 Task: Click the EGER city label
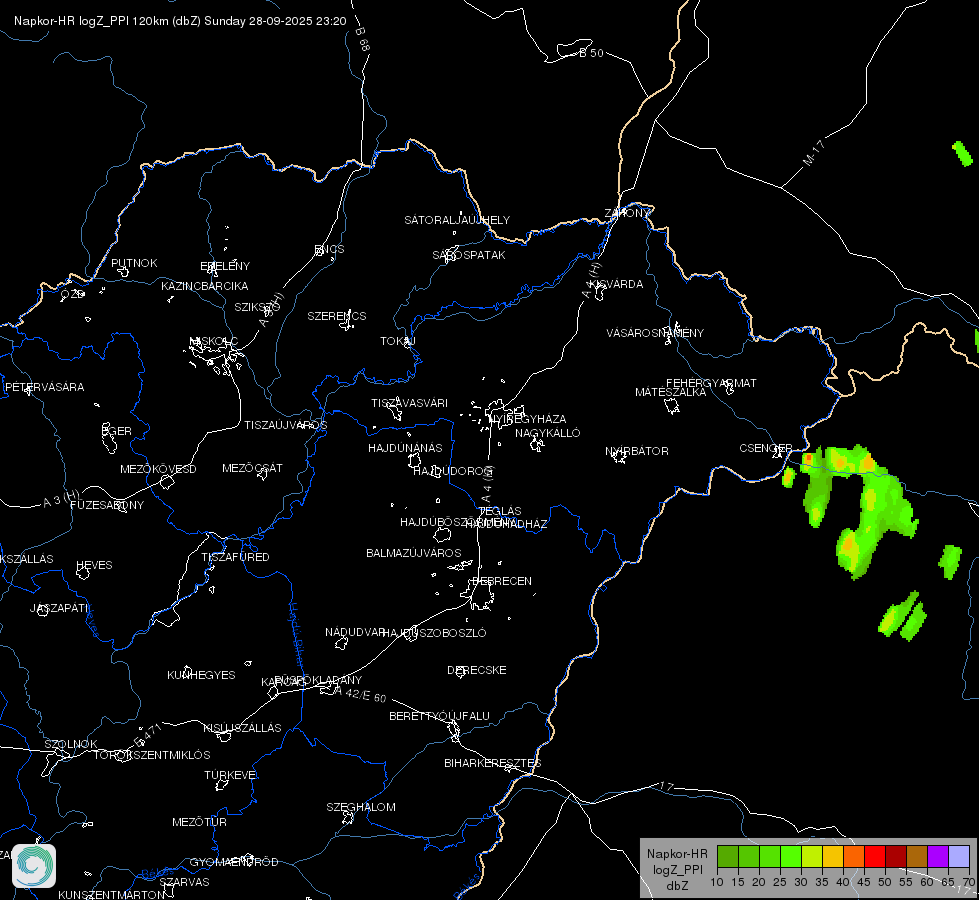[x=117, y=431]
